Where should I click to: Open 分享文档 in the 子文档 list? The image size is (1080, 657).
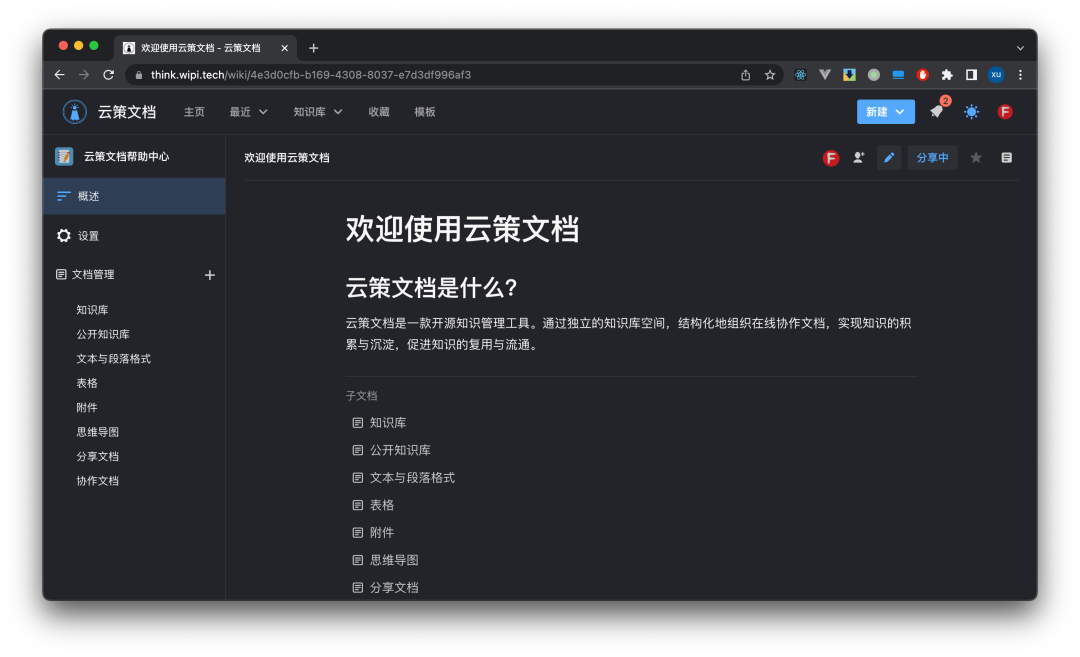[x=394, y=588]
